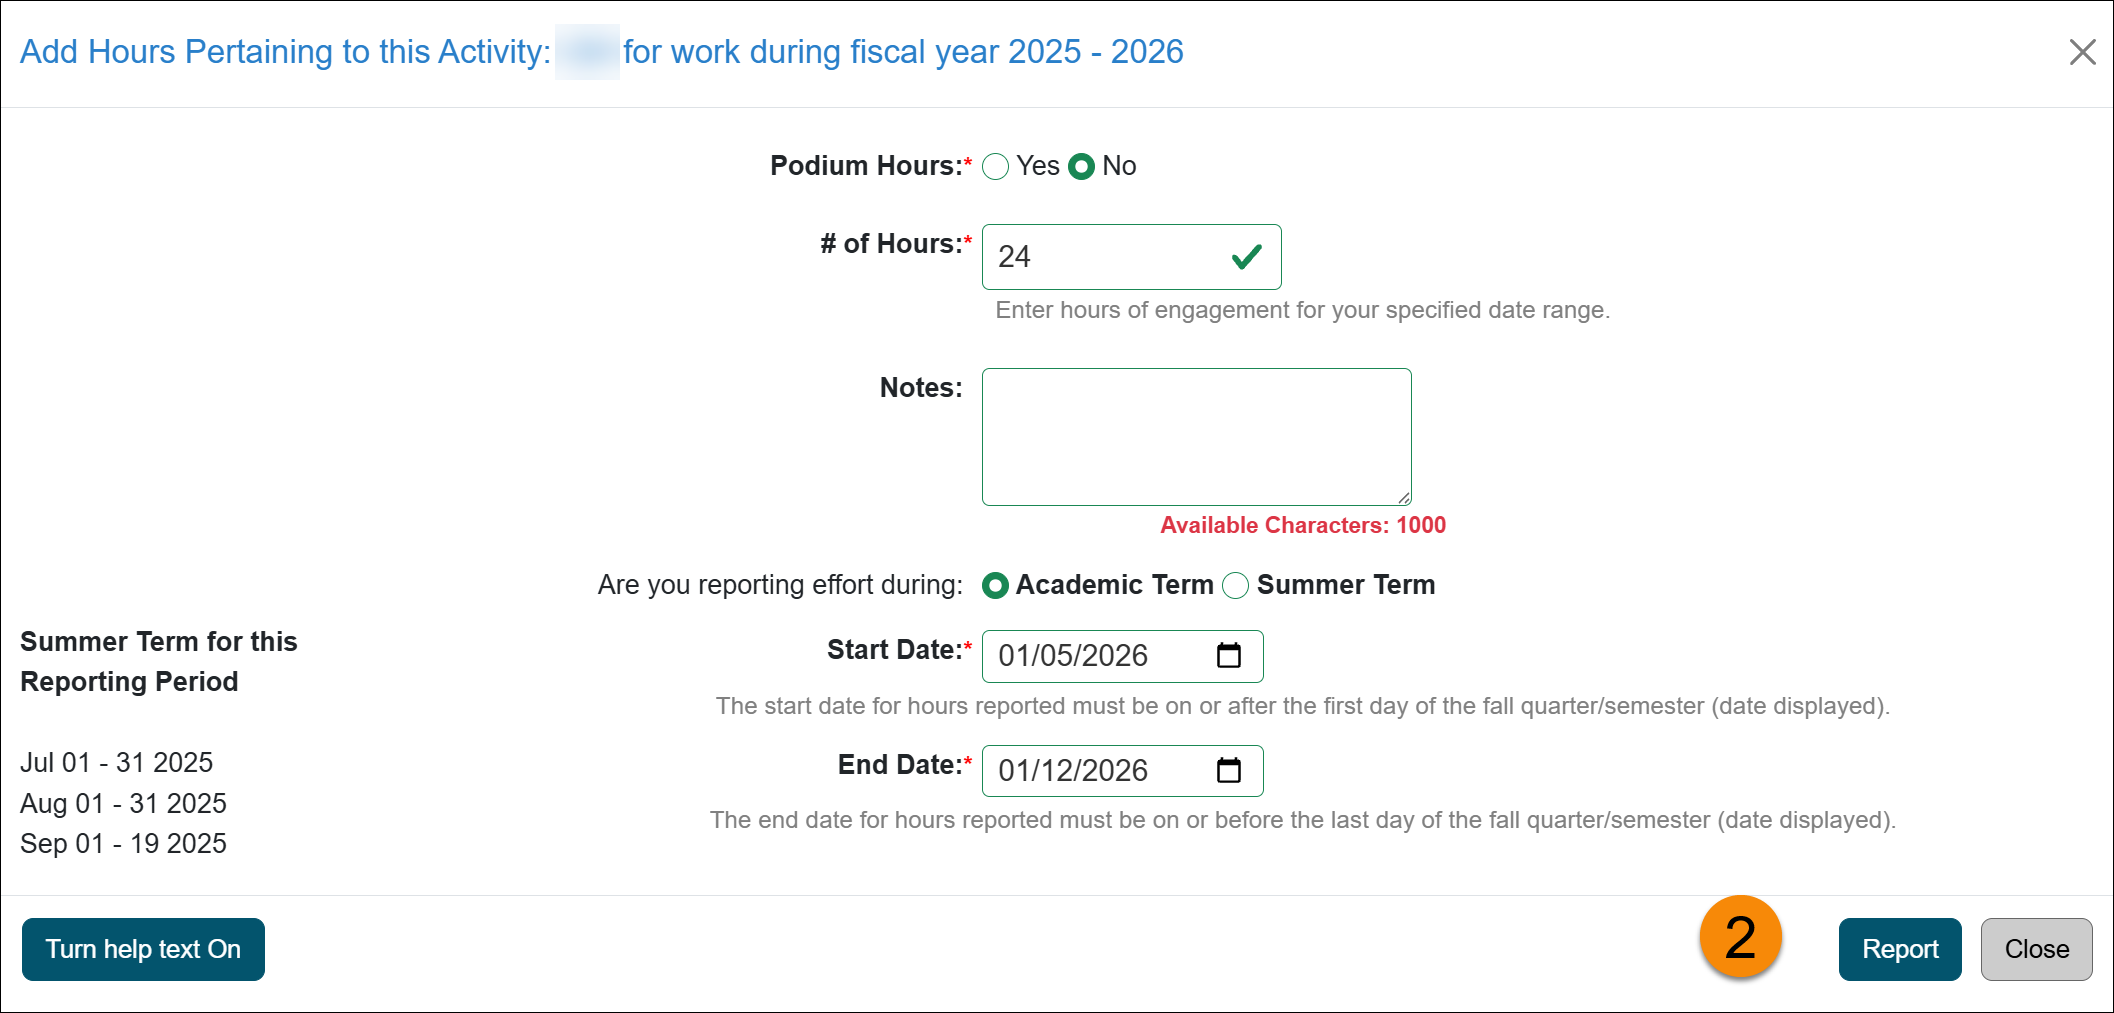Image resolution: width=2114 pixels, height=1013 pixels.
Task: Open the End Date calendar picker
Action: (x=1227, y=770)
